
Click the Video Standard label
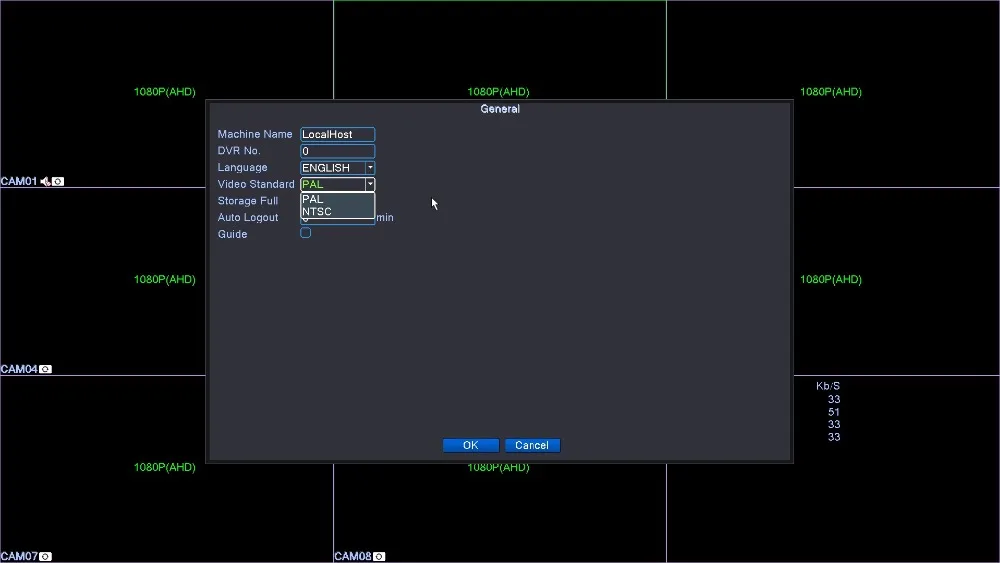tap(256, 184)
